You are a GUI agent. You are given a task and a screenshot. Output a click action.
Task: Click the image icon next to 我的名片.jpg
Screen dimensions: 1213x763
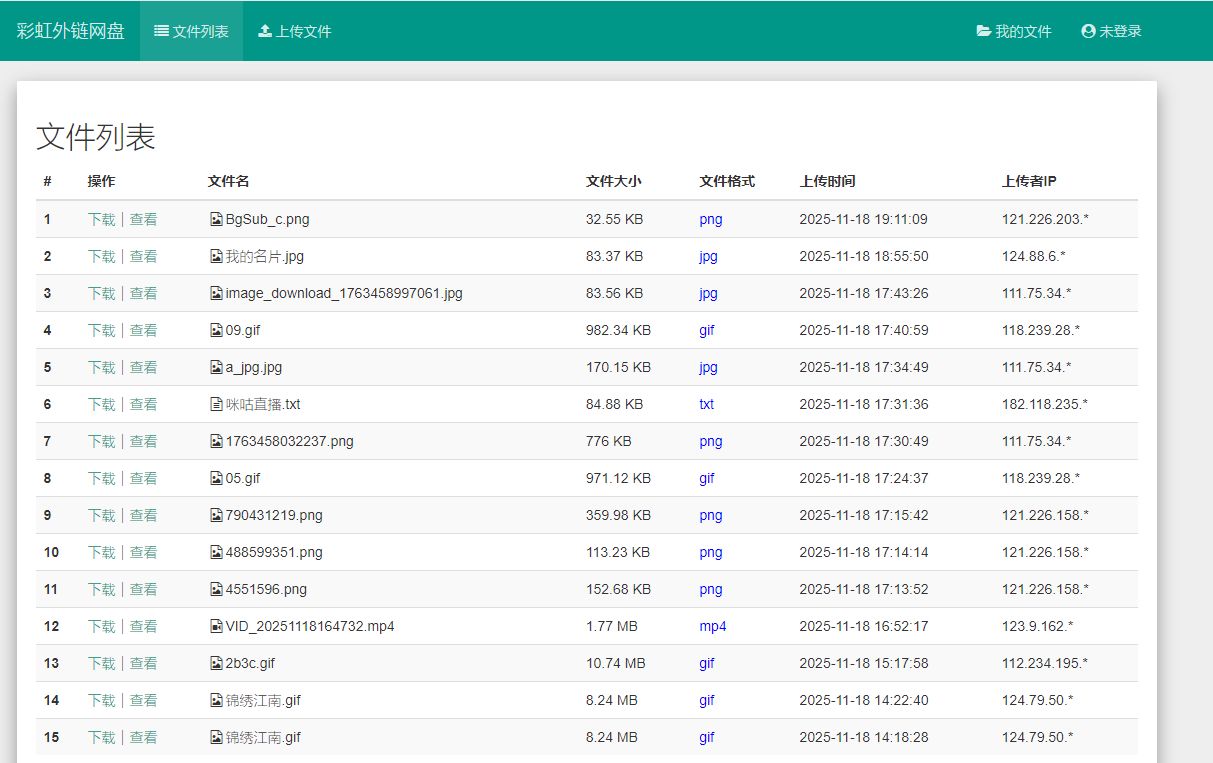(x=216, y=256)
